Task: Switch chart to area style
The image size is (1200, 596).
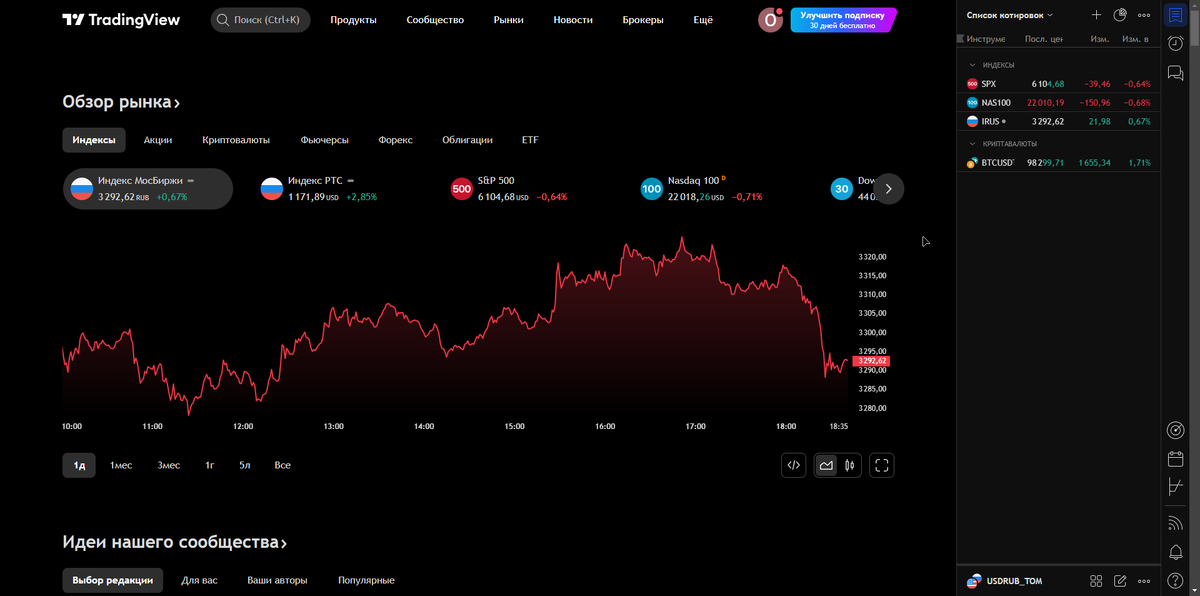Action: tap(826, 465)
